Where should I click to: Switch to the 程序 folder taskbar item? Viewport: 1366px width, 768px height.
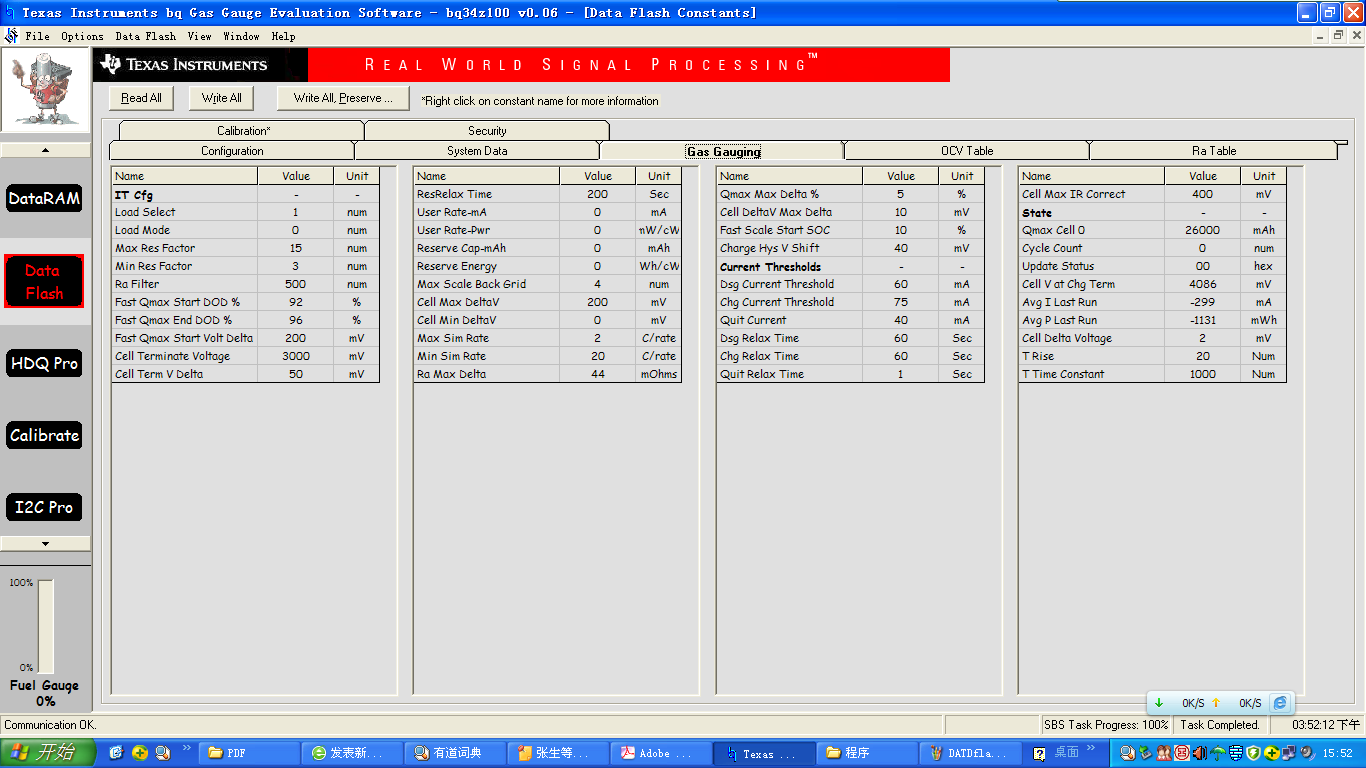pyautogui.click(x=868, y=753)
